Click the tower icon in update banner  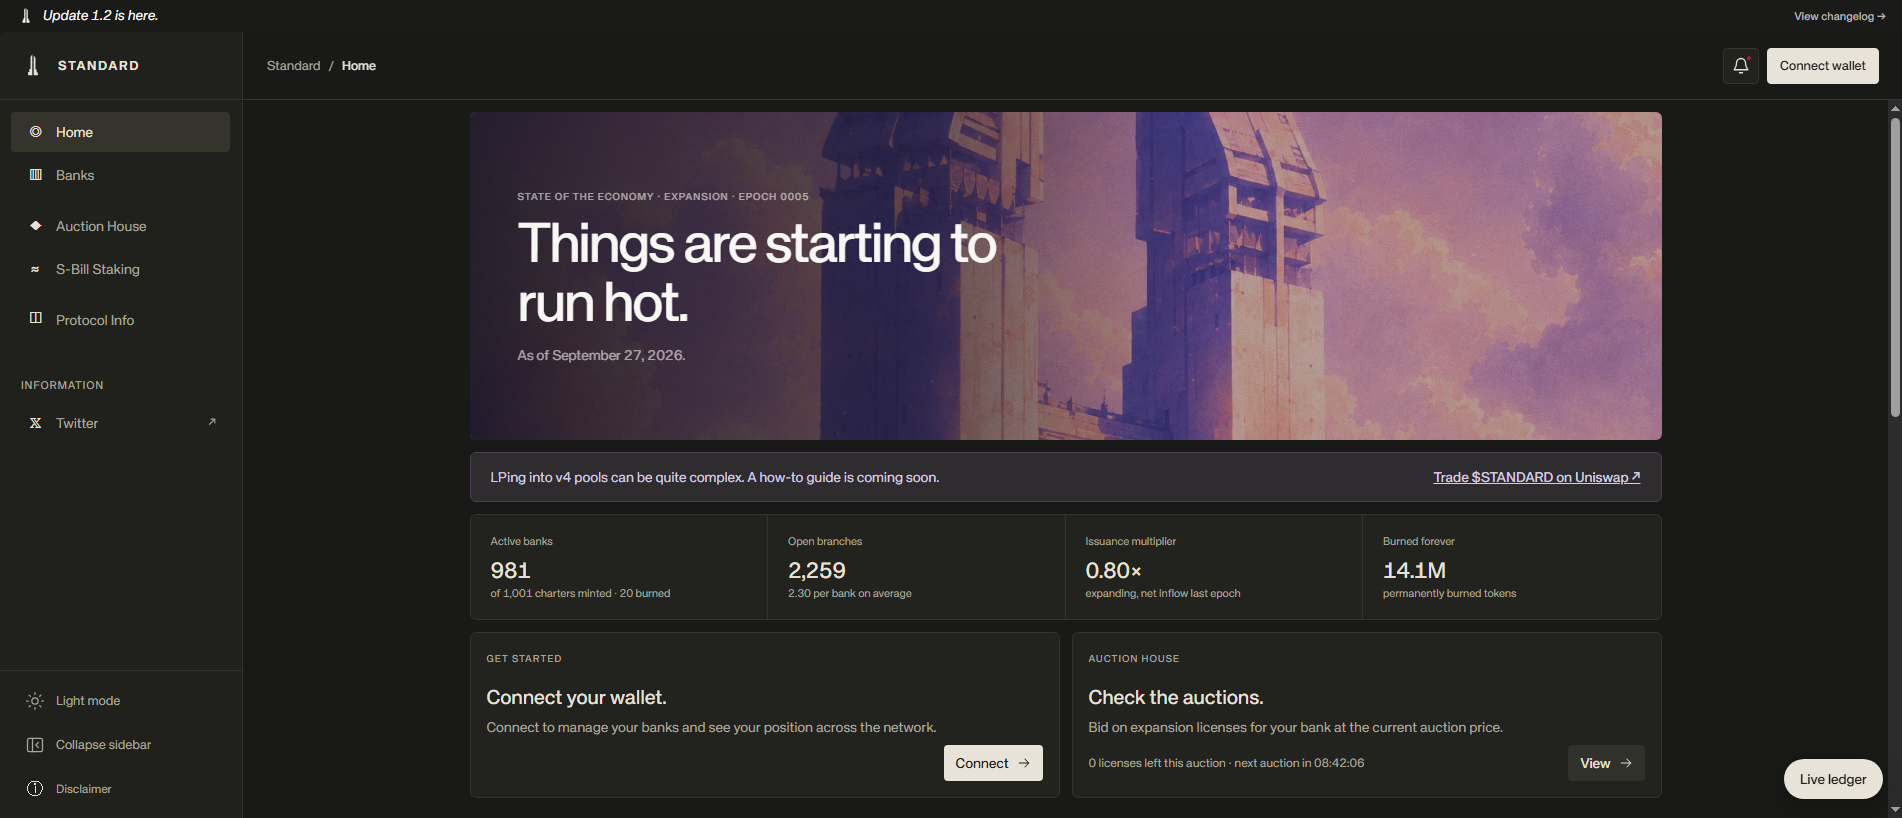26,16
